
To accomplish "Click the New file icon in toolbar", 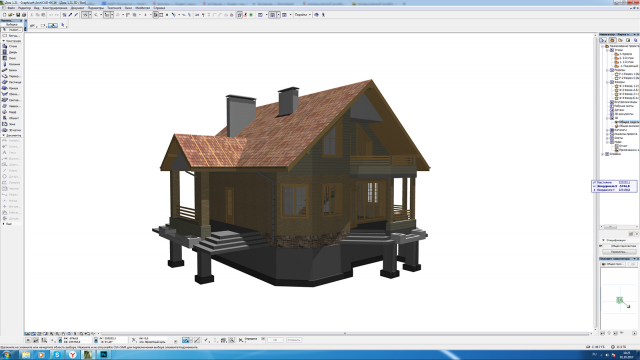I will coord(4,15).
